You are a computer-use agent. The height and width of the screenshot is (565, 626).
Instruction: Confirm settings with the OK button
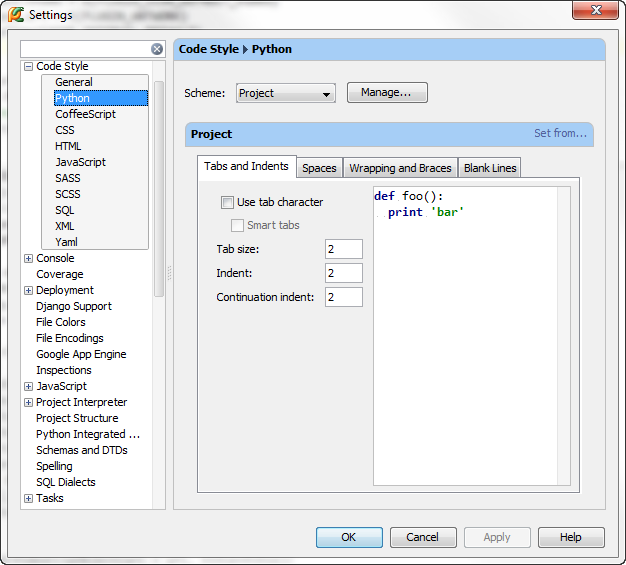349,537
